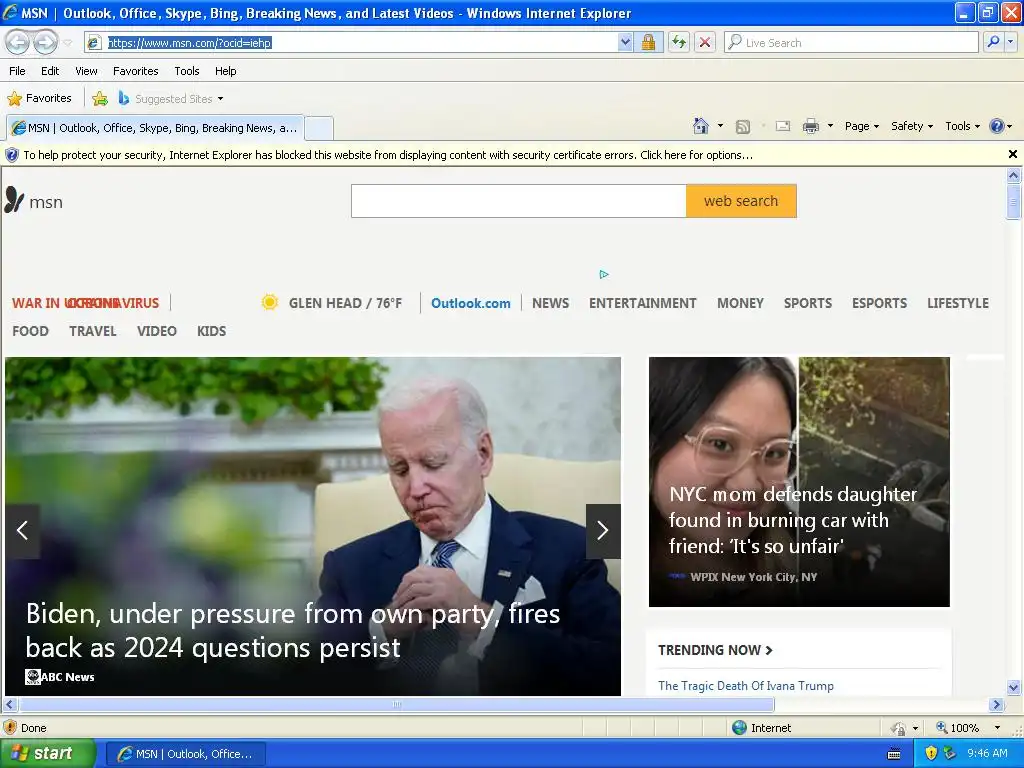Dismiss the security information bar

pos(1012,154)
